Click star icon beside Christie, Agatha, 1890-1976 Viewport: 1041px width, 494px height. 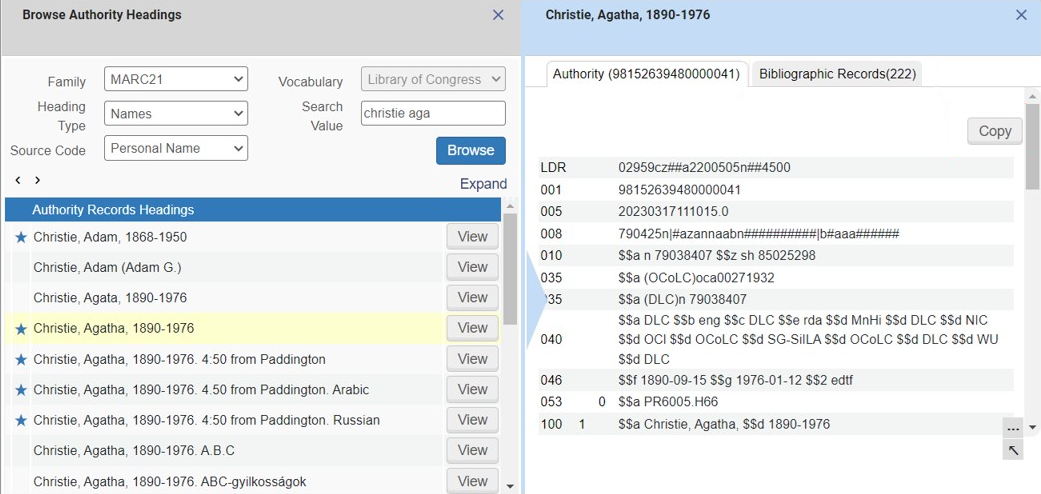click(x=21, y=329)
